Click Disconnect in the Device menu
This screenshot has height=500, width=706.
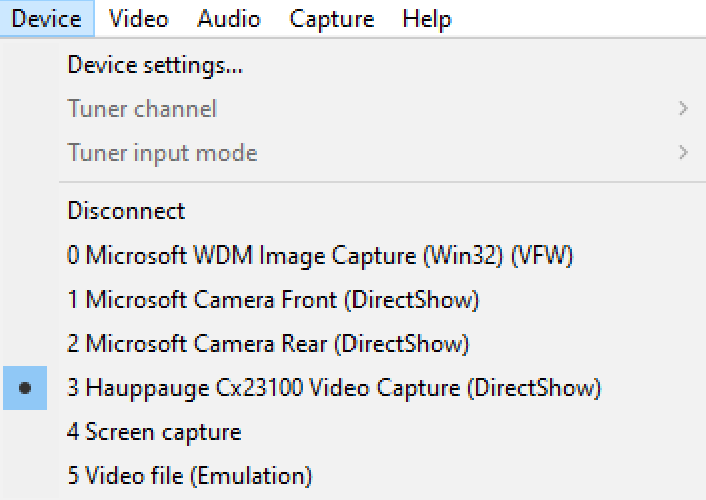pyautogui.click(x=354, y=210)
